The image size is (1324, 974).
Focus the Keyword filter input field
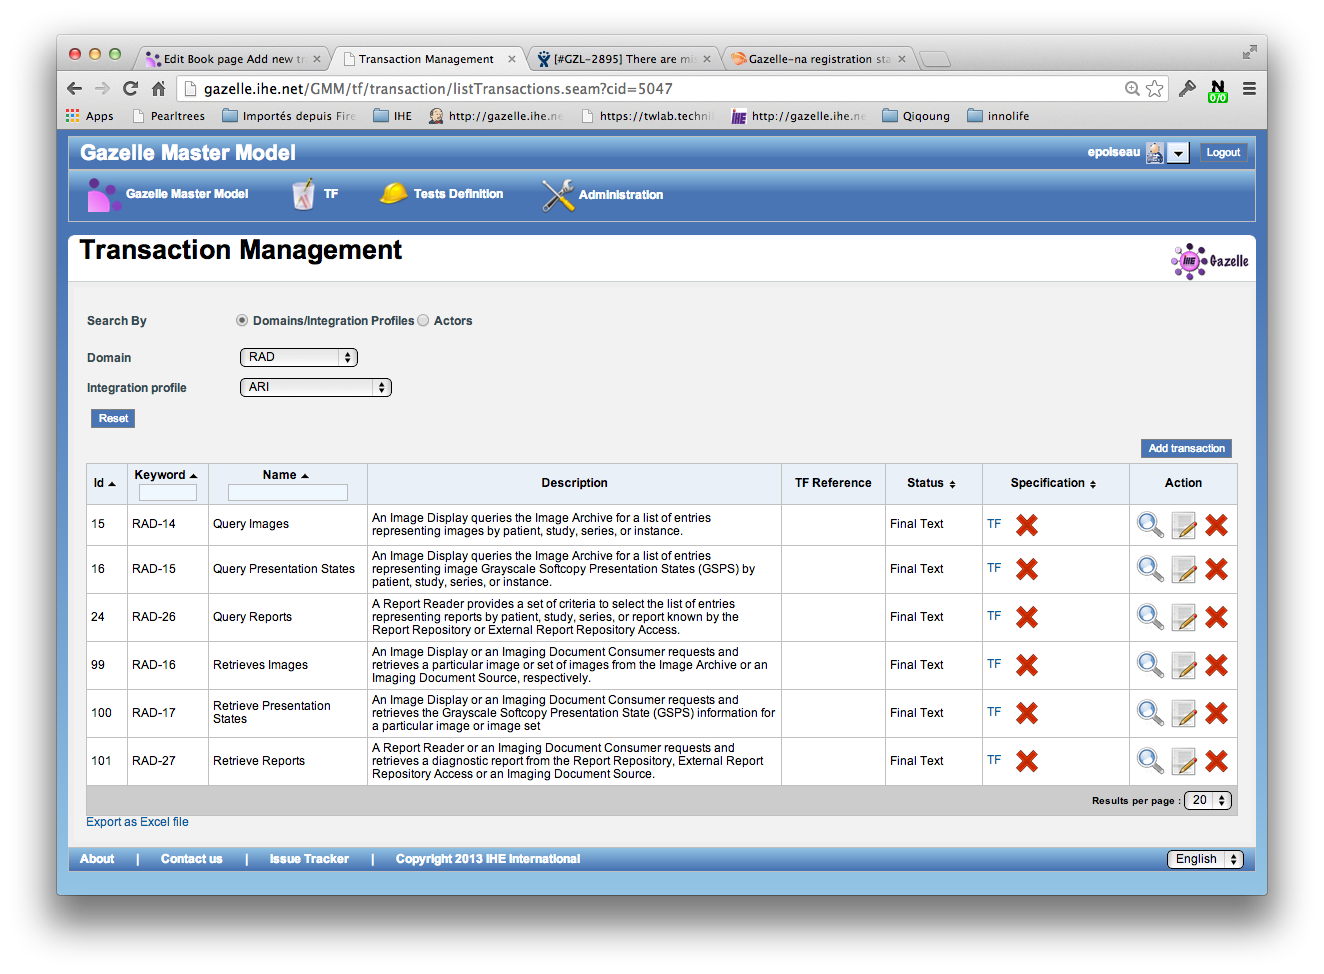(x=168, y=493)
